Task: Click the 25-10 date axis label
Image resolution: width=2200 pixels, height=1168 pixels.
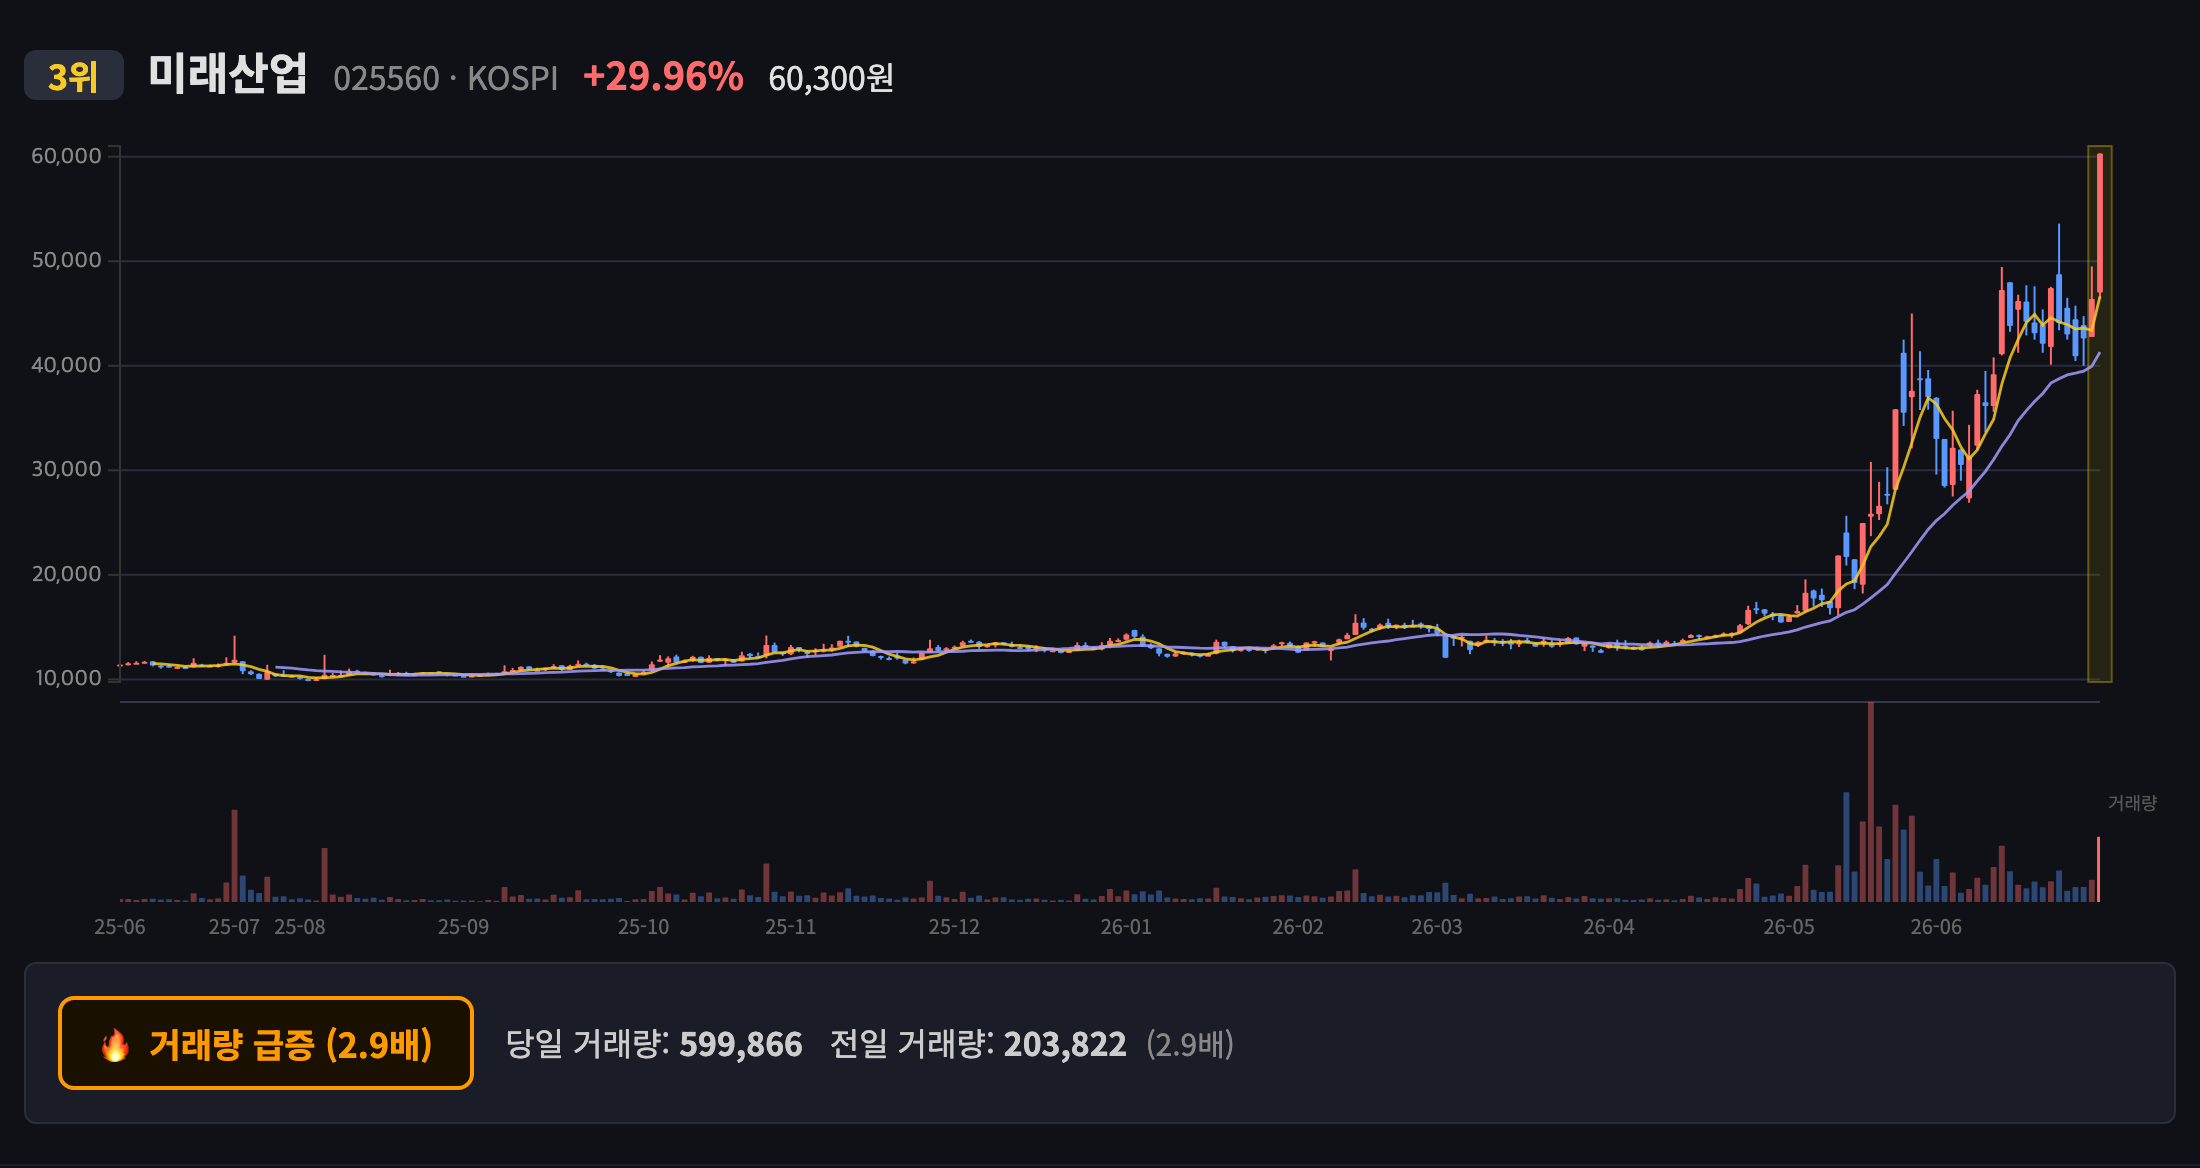Action: (643, 927)
